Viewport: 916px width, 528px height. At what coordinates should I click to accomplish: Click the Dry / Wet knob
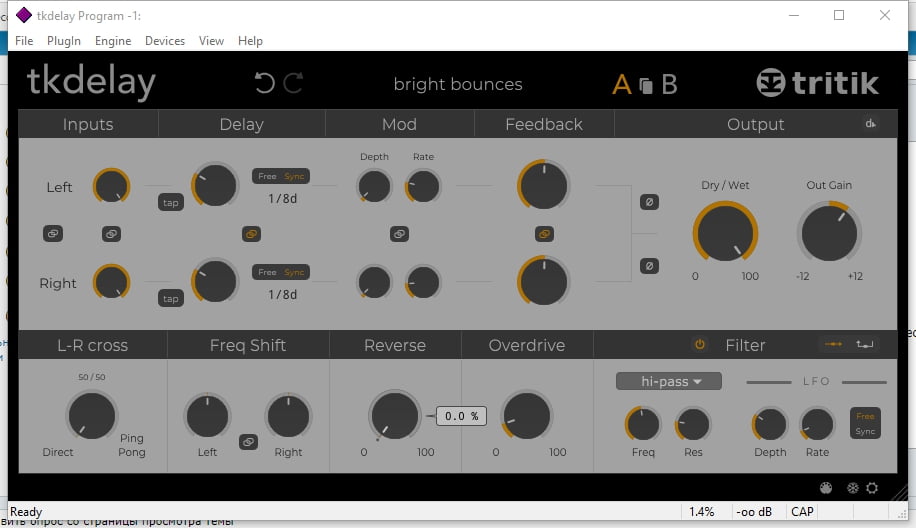[x=725, y=233]
